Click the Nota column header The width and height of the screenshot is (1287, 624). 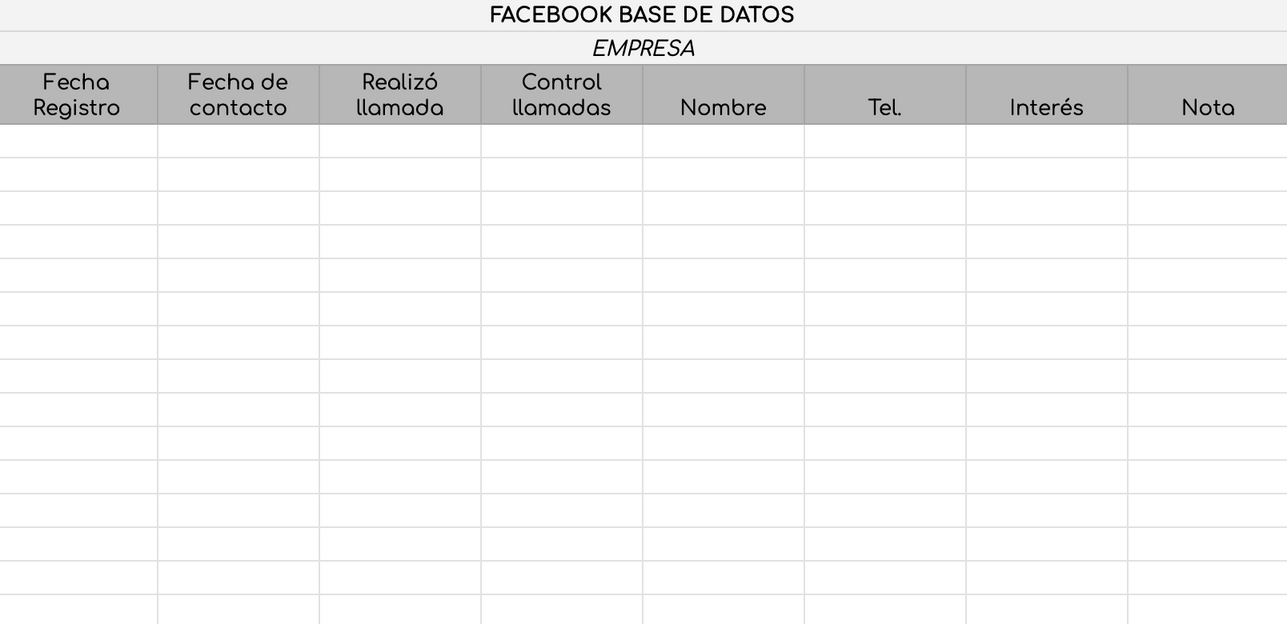pos(1207,95)
